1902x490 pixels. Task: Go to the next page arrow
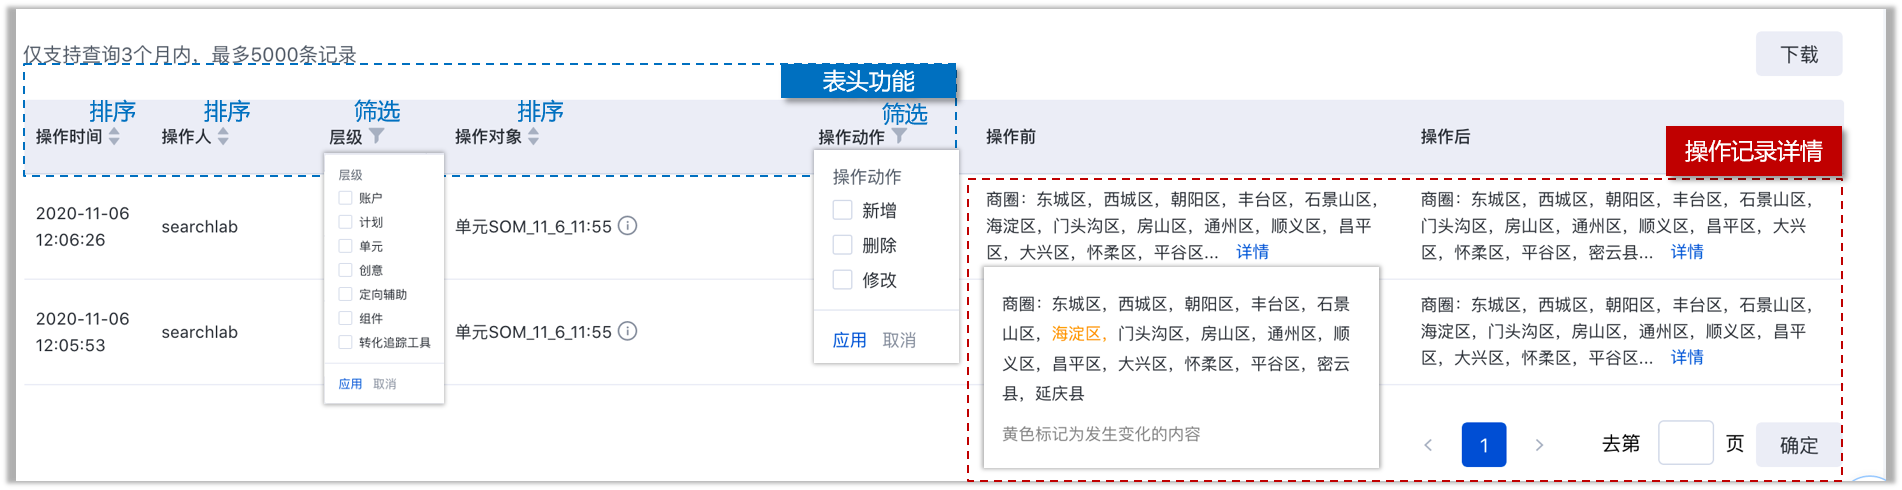click(x=1539, y=445)
